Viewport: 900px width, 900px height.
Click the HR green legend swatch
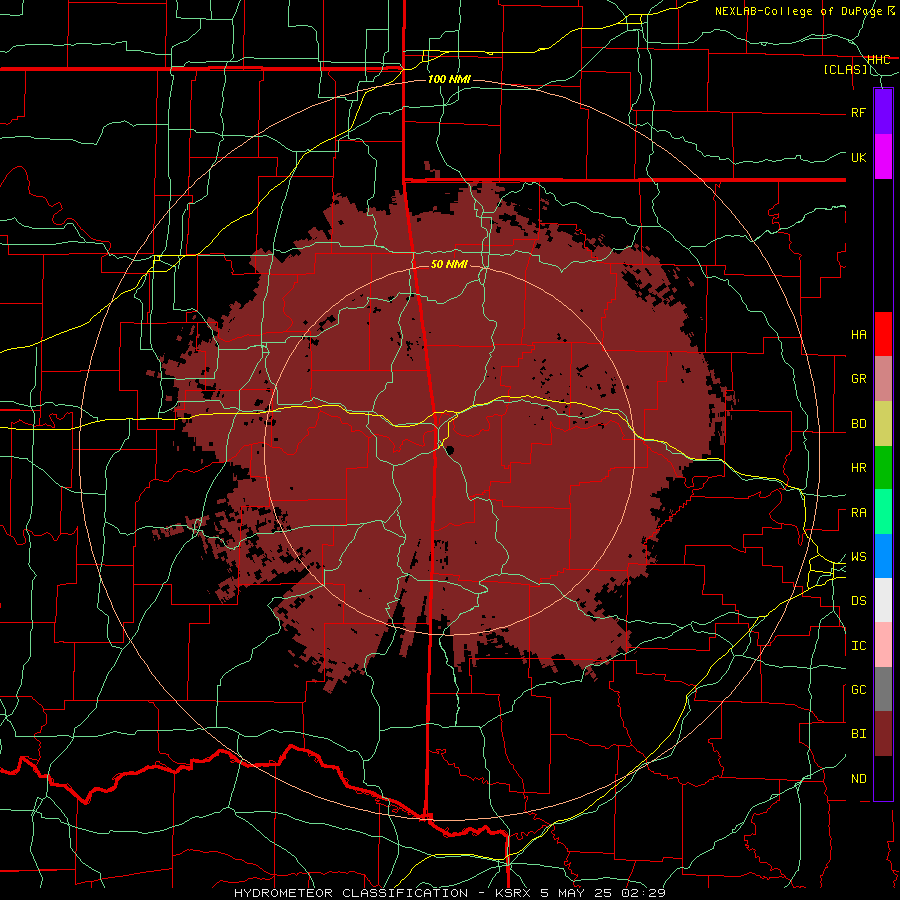pos(883,468)
